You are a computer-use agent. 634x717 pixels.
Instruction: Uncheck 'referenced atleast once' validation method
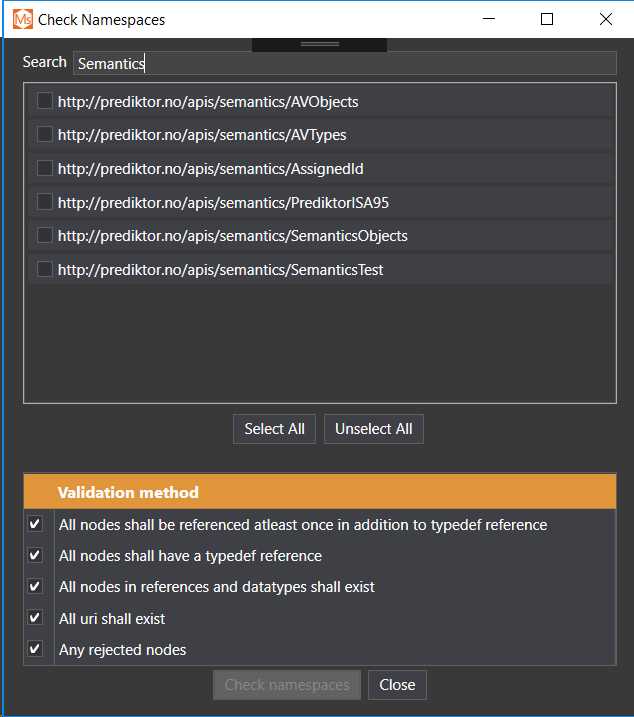pyautogui.click(x=36, y=524)
